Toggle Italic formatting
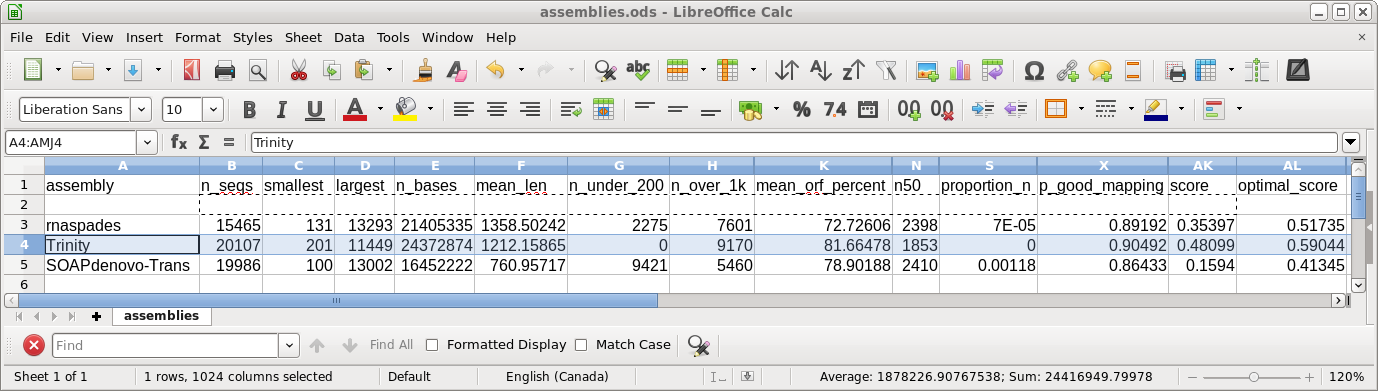 pyautogui.click(x=282, y=109)
